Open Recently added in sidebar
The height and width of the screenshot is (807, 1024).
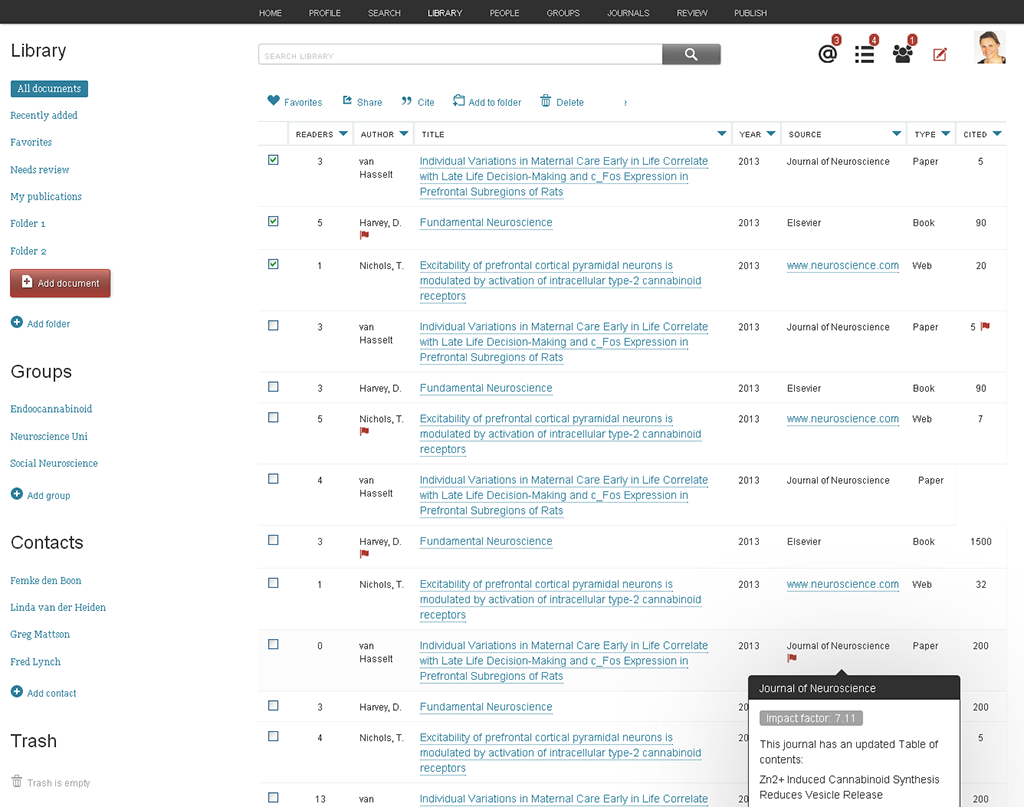44,115
